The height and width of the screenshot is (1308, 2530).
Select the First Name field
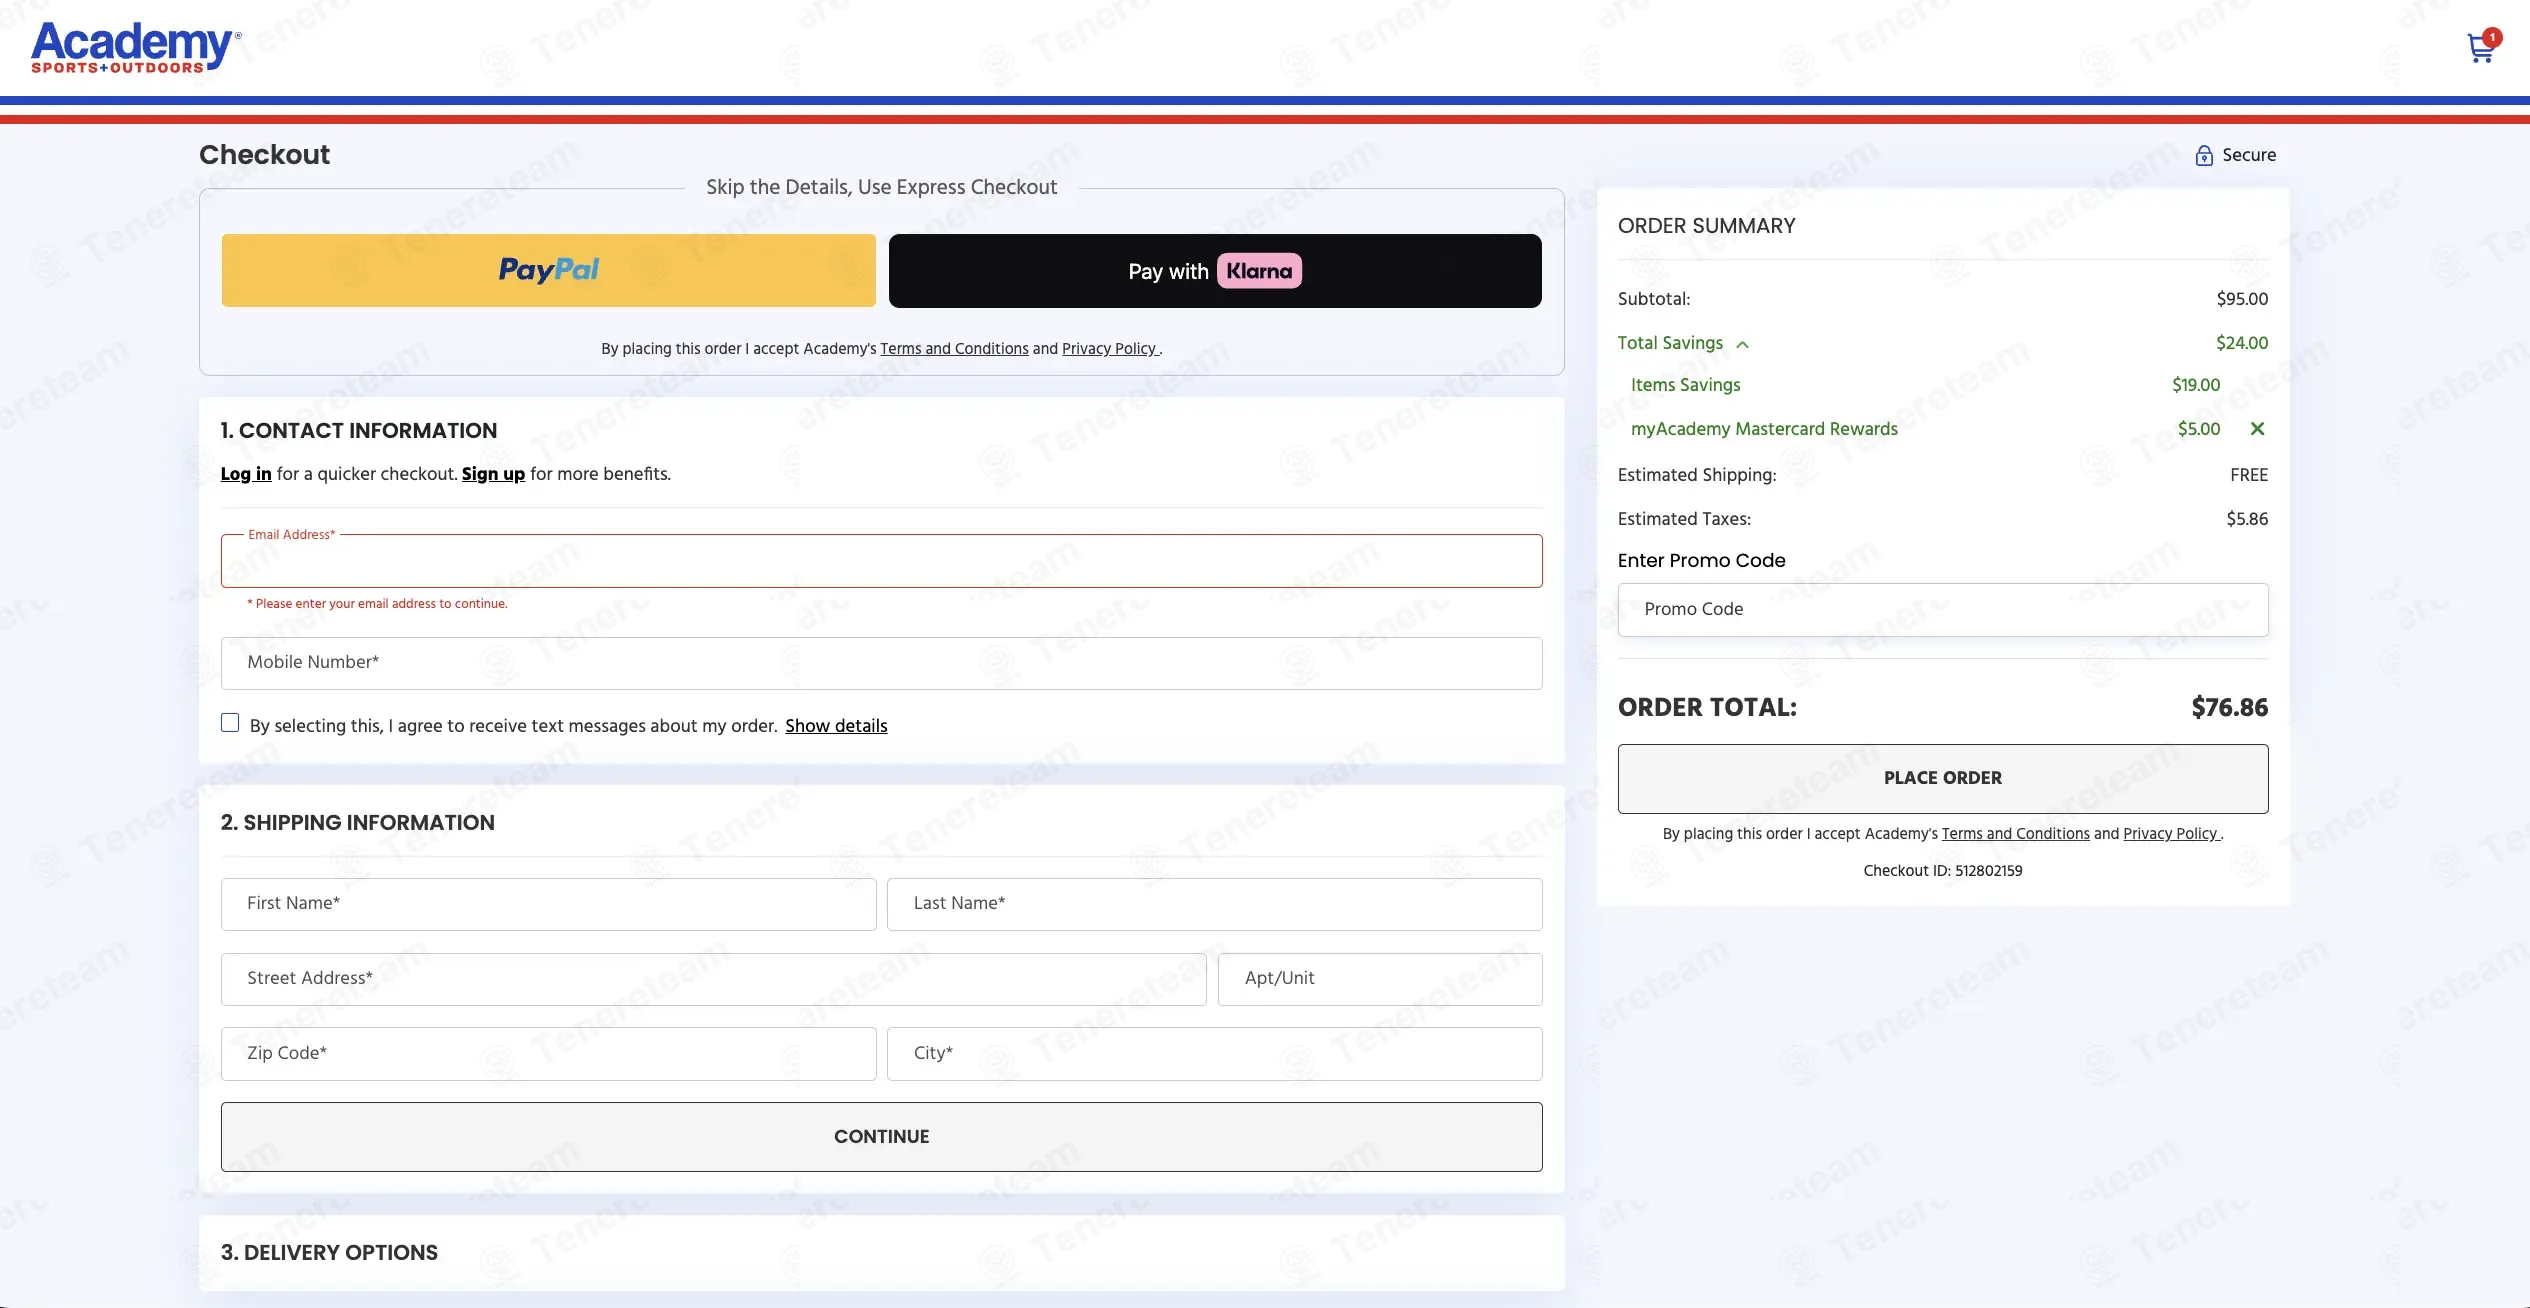pyautogui.click(x=549, y=904)
